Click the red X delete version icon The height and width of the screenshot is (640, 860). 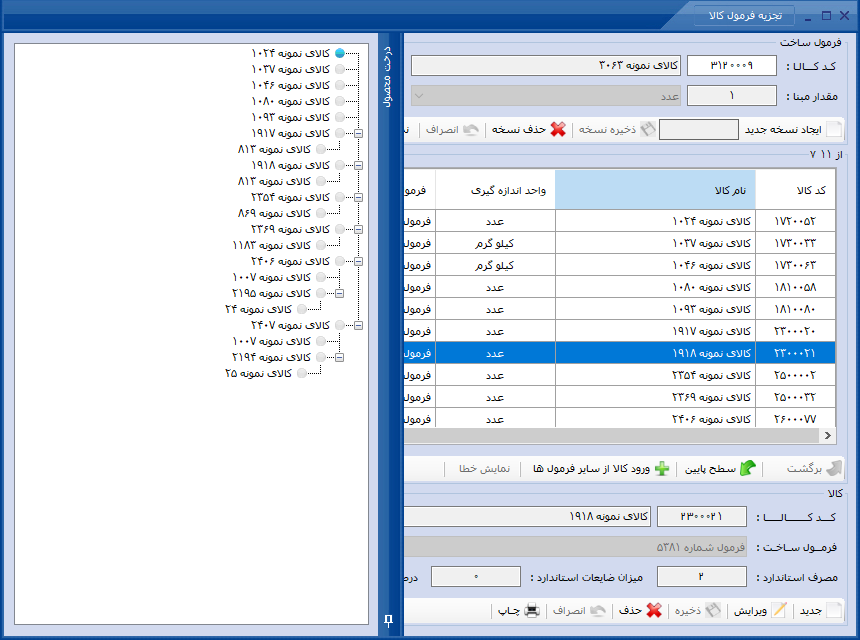558,129
